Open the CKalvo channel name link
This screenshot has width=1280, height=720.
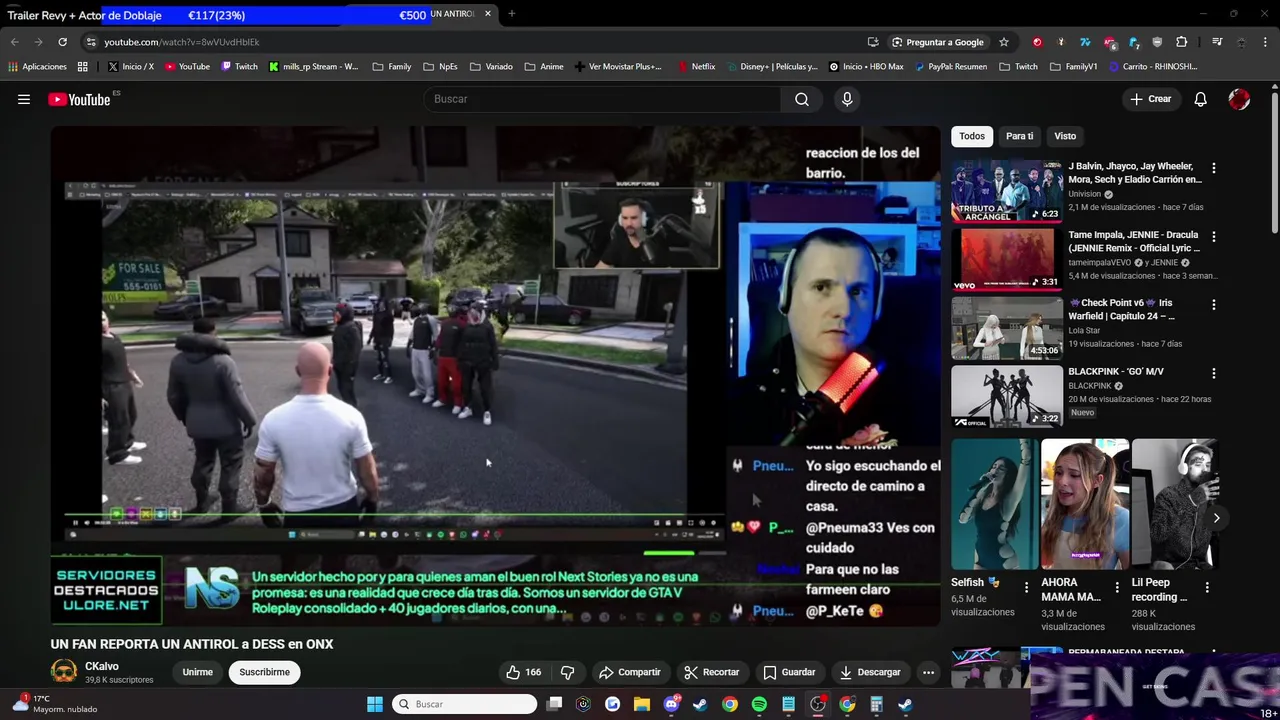(102, 666)
